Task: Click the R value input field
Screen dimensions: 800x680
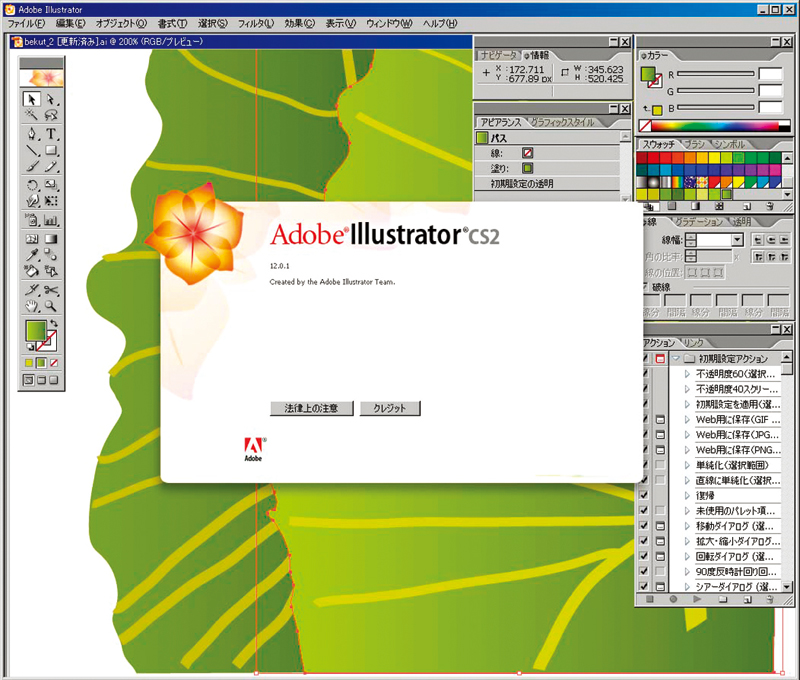Action: click(770, 74)
